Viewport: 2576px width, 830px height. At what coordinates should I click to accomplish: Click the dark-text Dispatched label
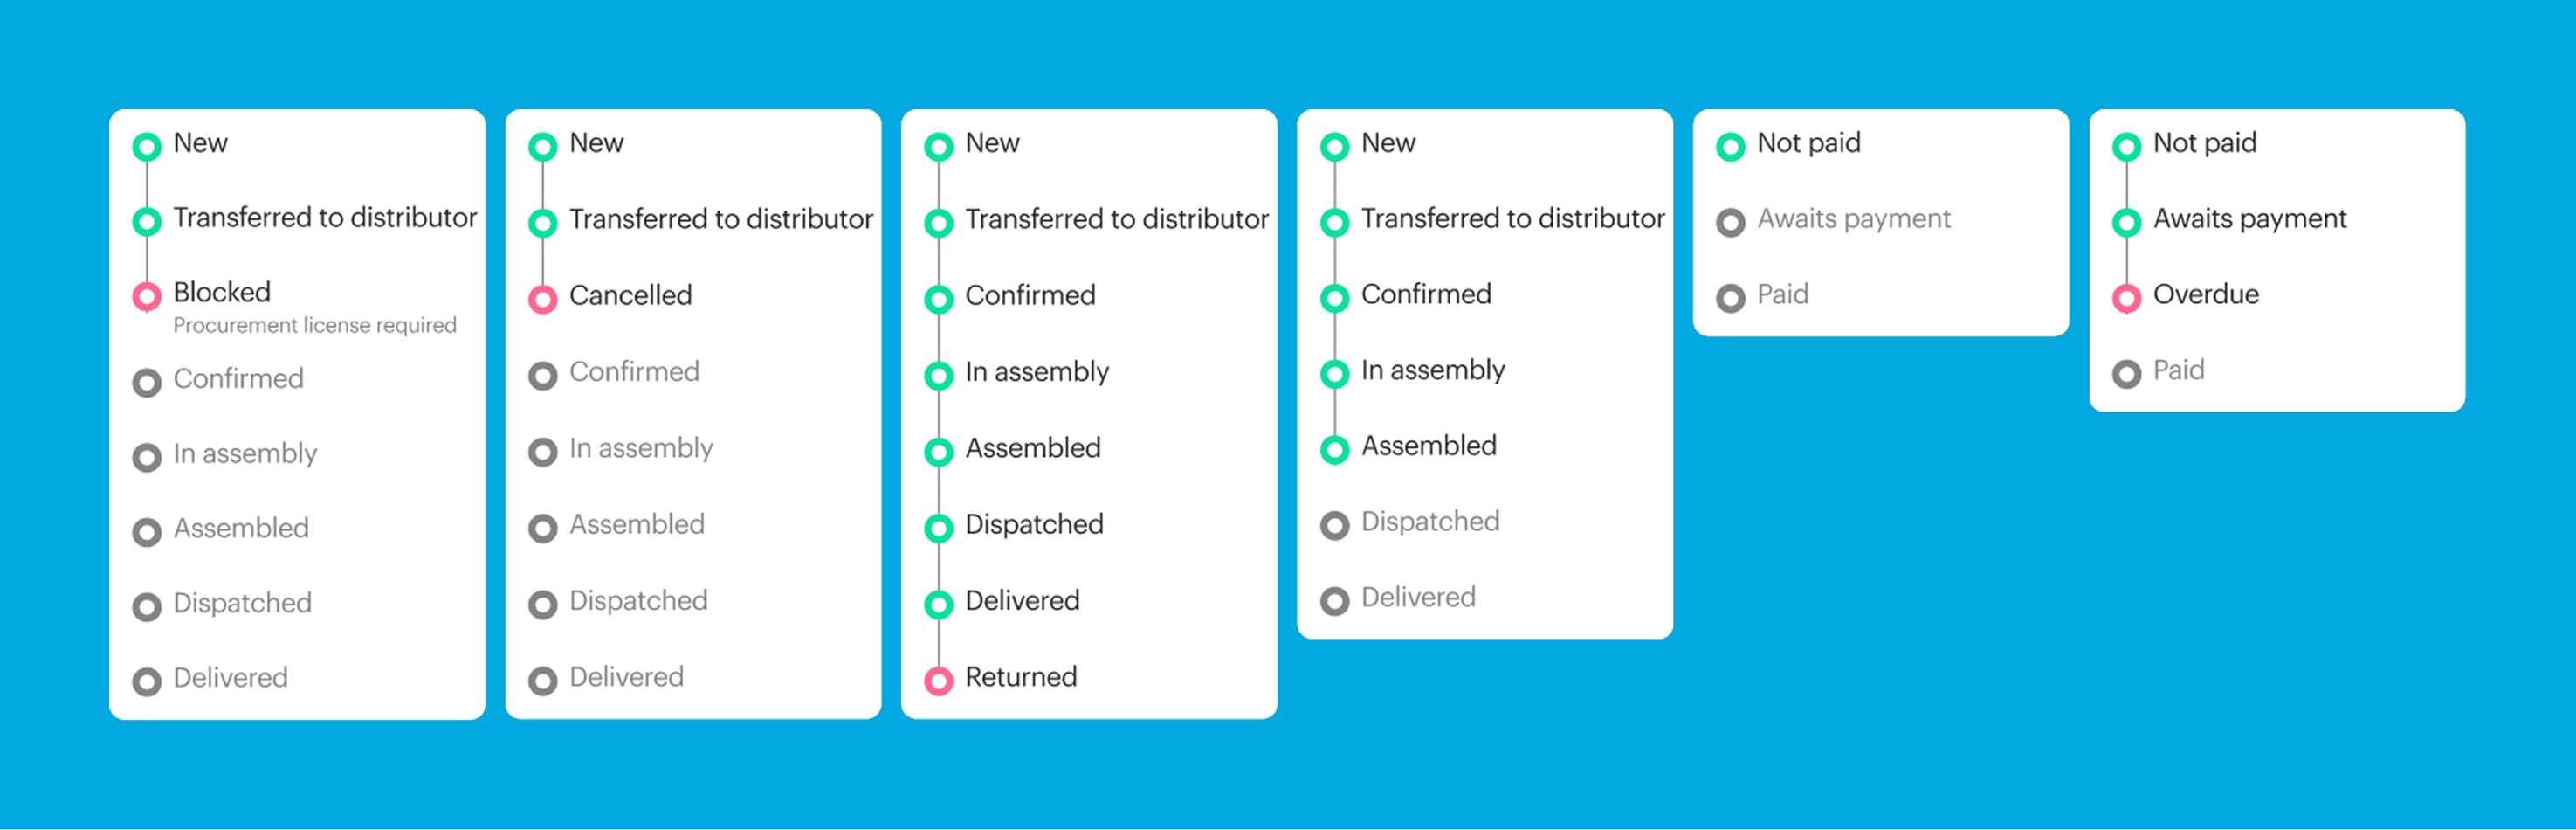point(1034,524)
